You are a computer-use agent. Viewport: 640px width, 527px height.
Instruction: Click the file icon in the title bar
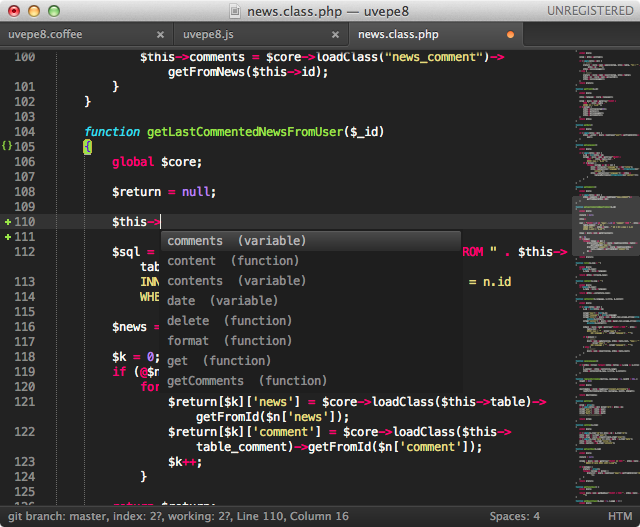pyautogui.click(x=235, y=11)
